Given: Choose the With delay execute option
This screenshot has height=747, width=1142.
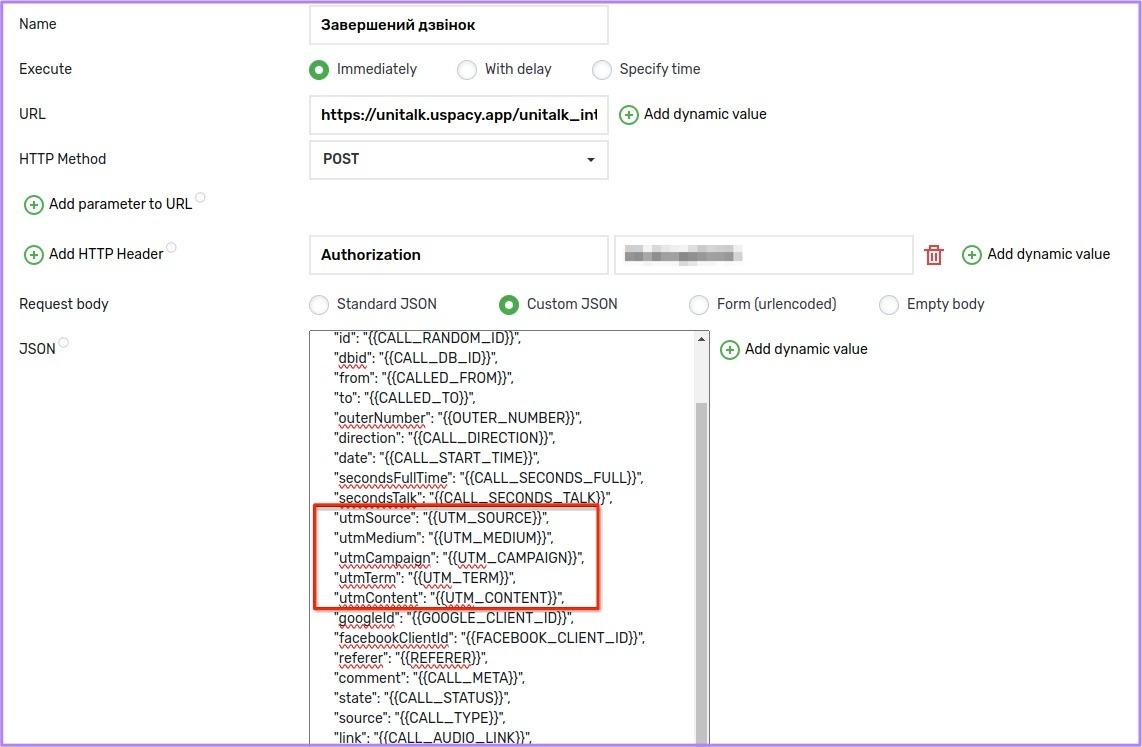Looking at the screenshot, I should point(467,70).
